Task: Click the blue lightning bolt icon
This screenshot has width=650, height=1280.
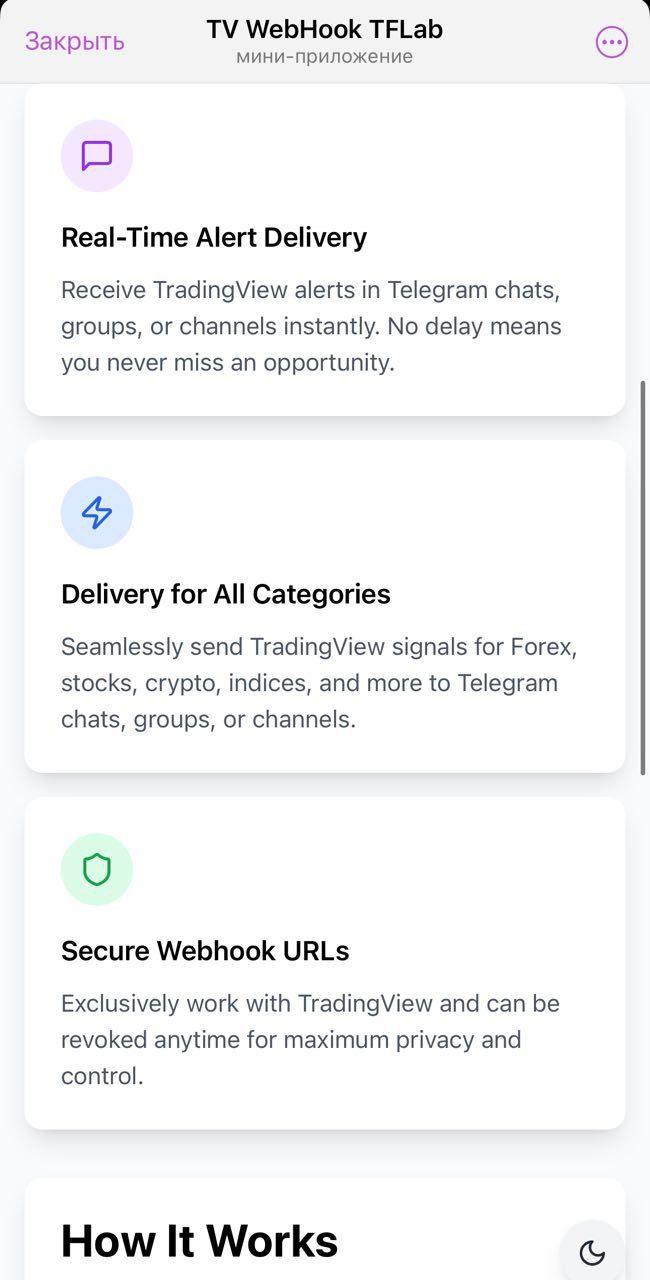Action: pyautogui.click(x=97, y=513)
